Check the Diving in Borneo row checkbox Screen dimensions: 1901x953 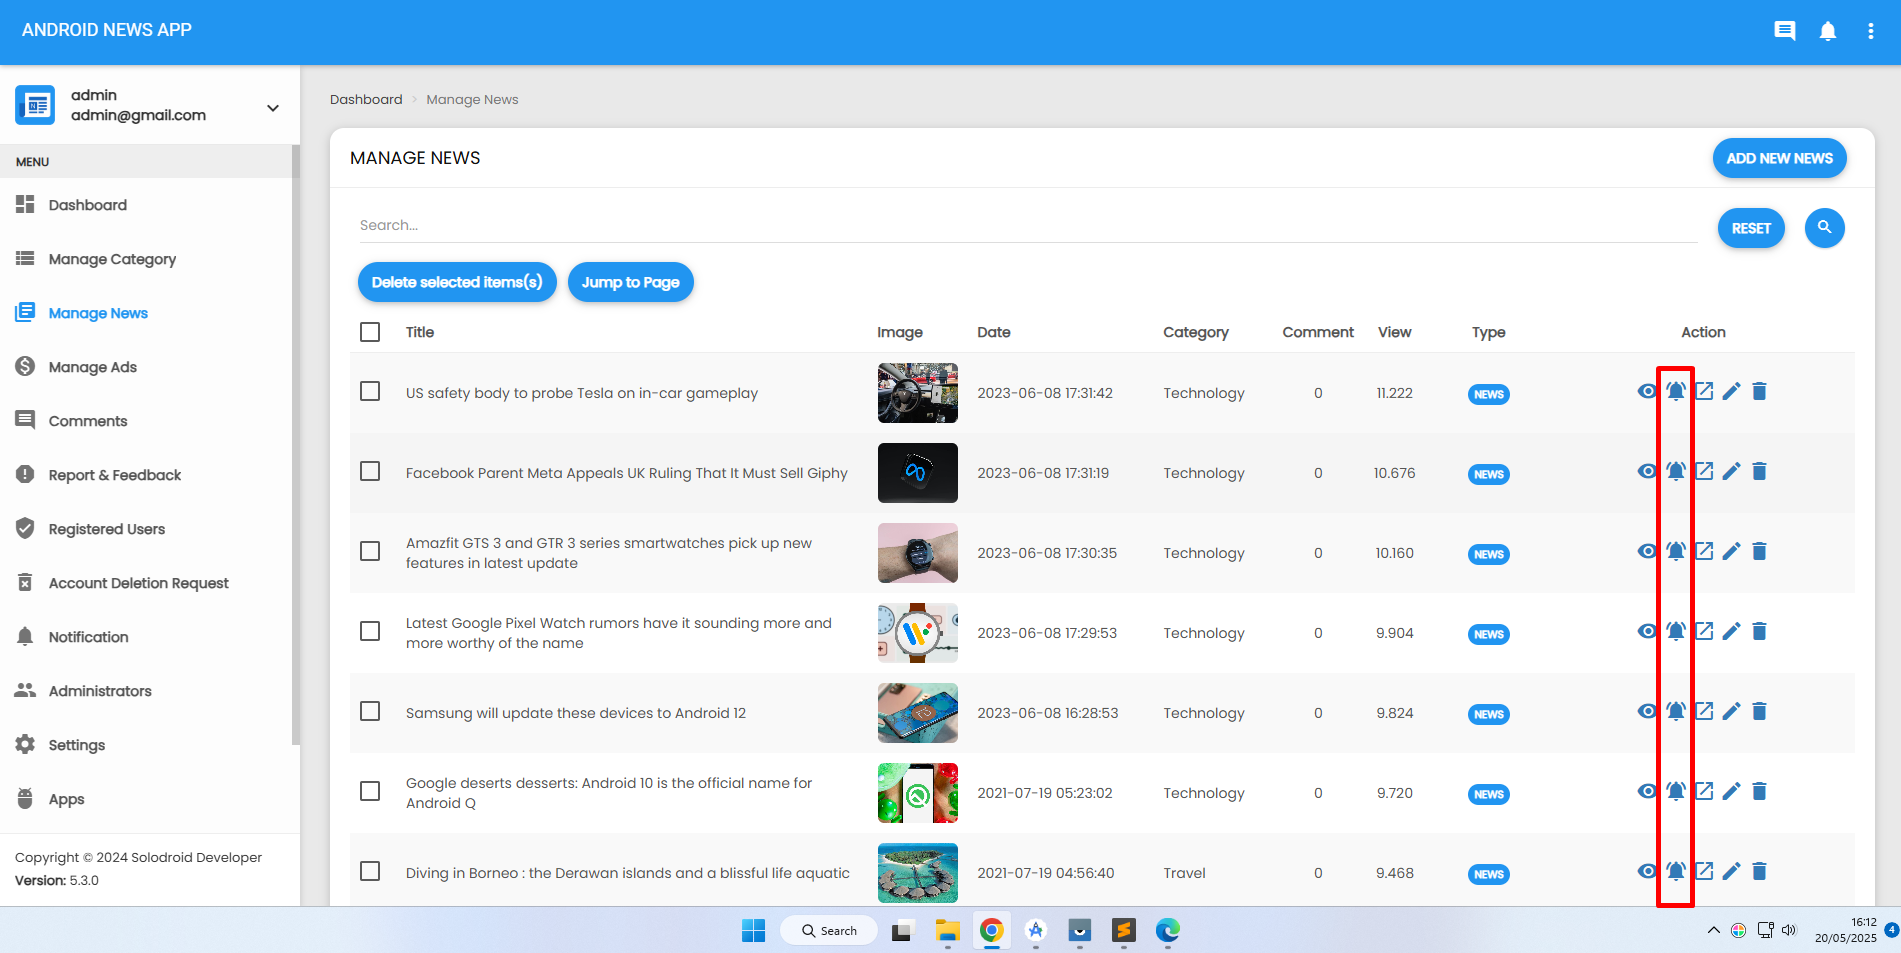click(x=370, y=871)
